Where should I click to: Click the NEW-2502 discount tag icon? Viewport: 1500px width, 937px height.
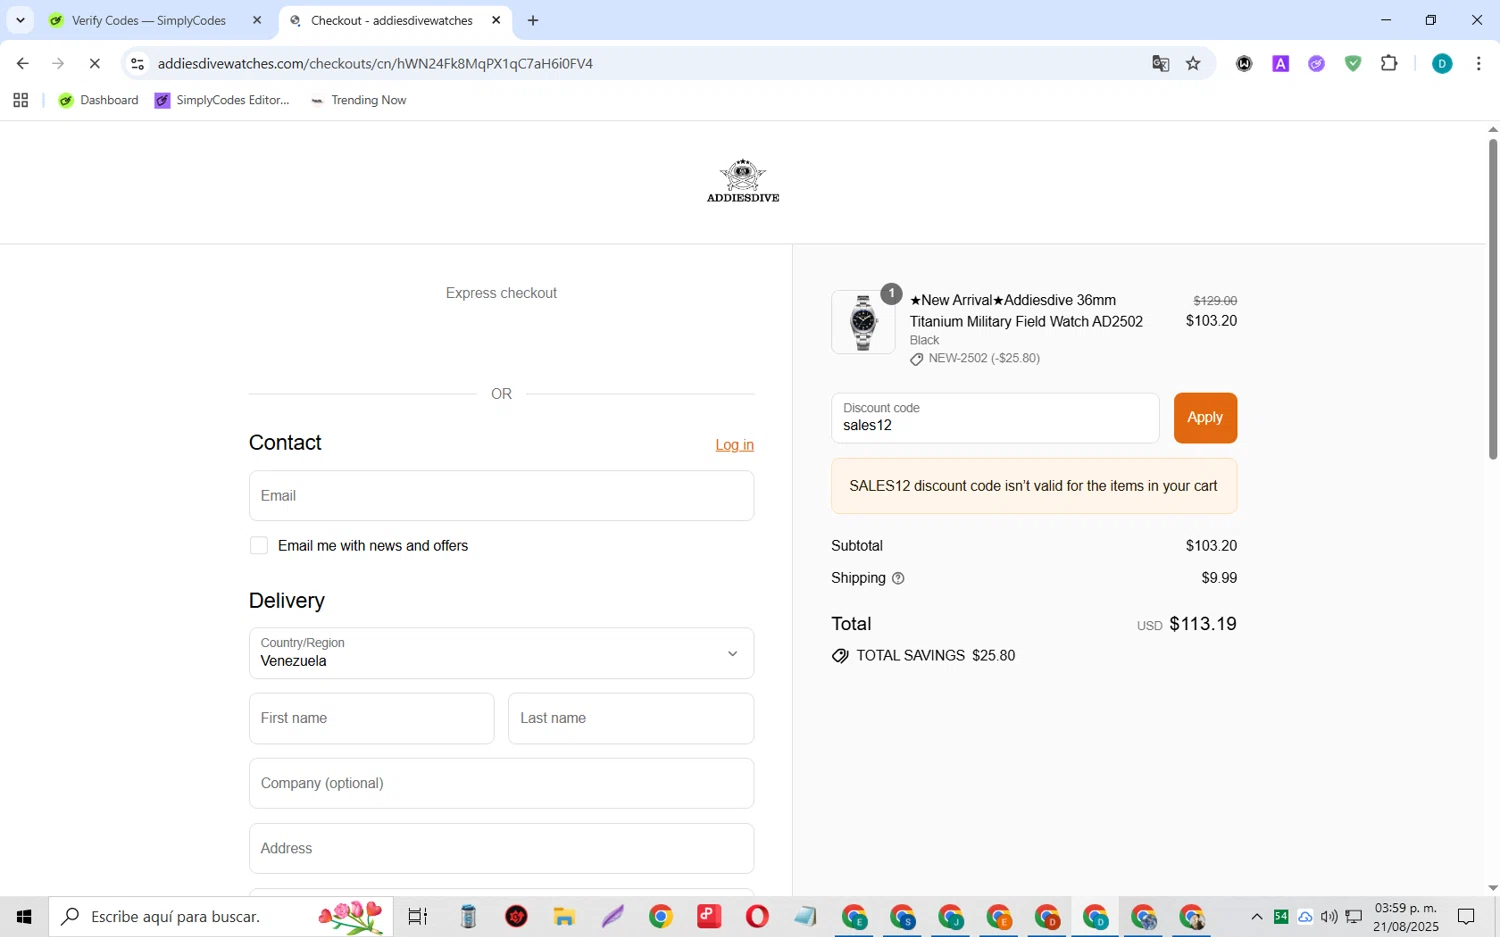[916, 359]
